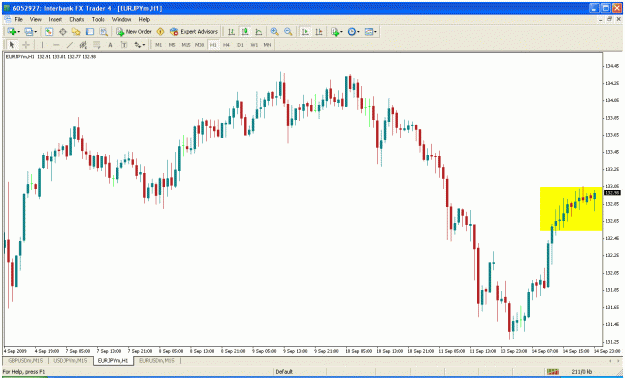Screen dimensions: 625x378
Task: Click the Default profile status bar entry
Action: click(284, 372)
